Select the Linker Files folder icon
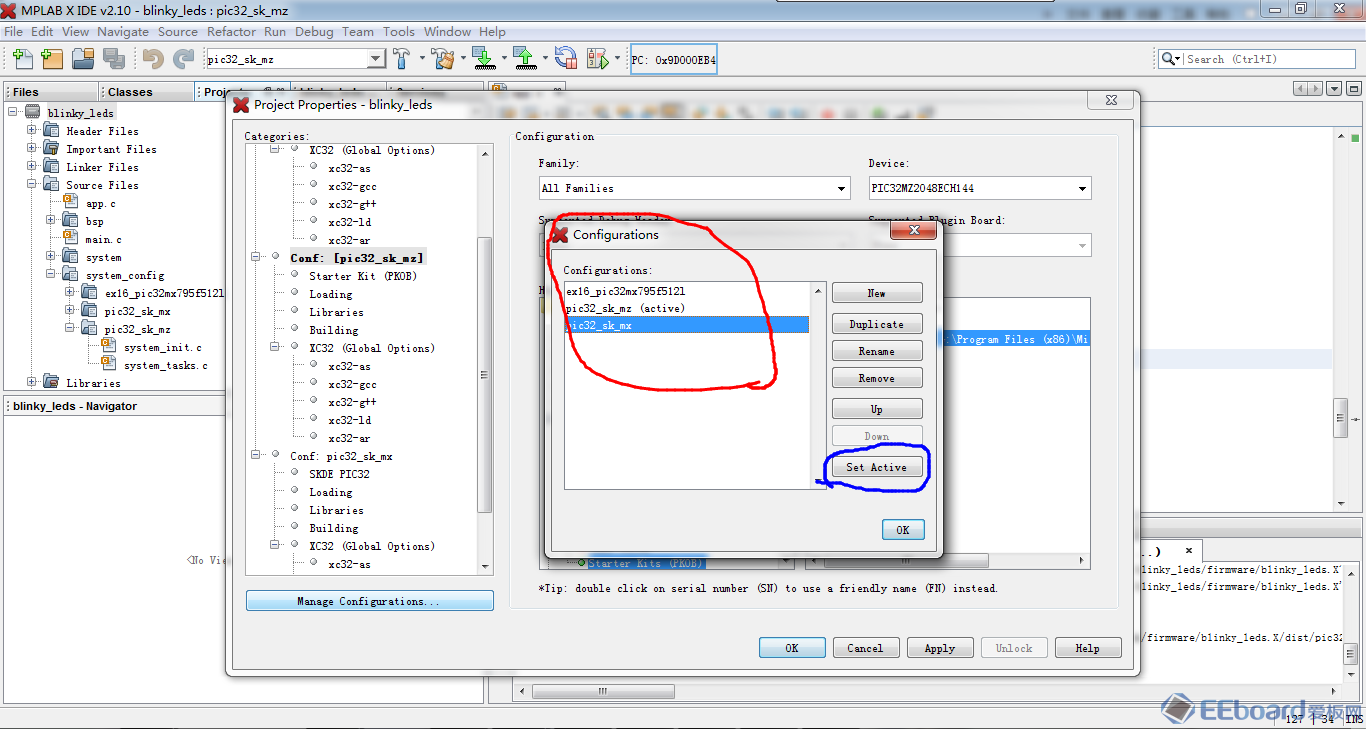The image size is (1366, 729). pyautogui.click(x=51, y=167)
